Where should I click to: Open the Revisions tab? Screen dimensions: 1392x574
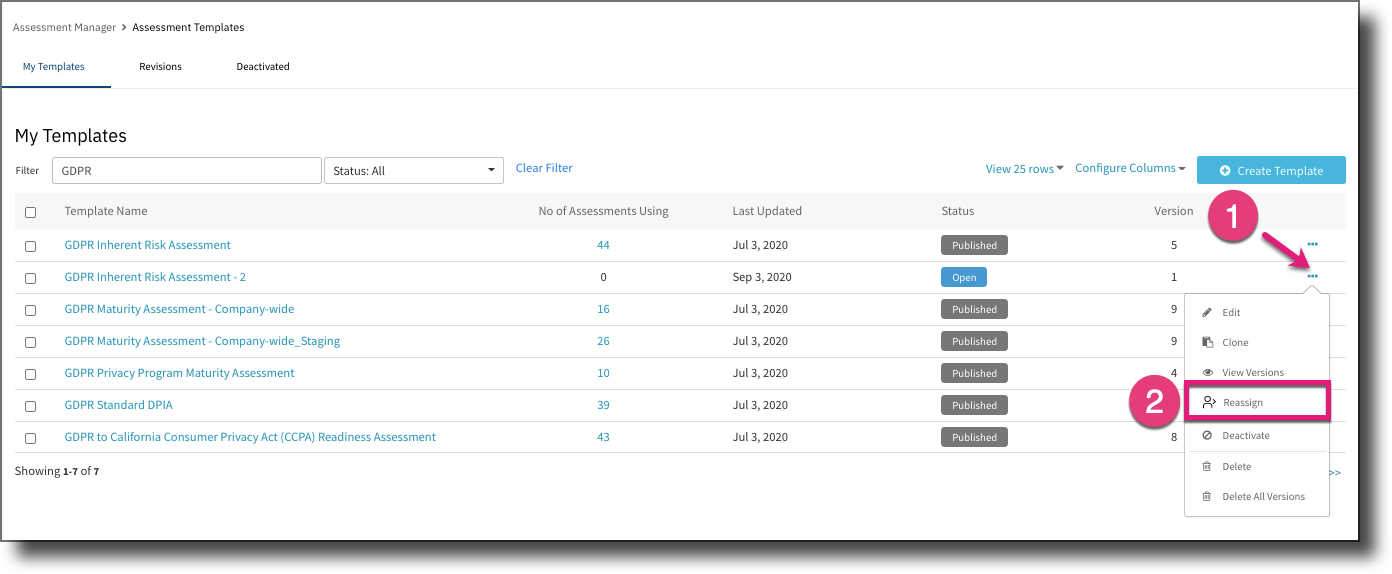[x=160, y=67]
